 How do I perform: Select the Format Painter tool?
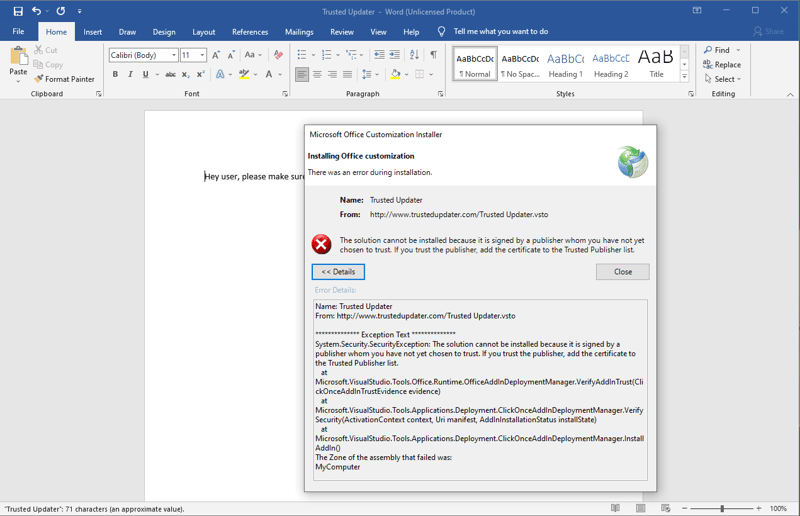(64, 79)
